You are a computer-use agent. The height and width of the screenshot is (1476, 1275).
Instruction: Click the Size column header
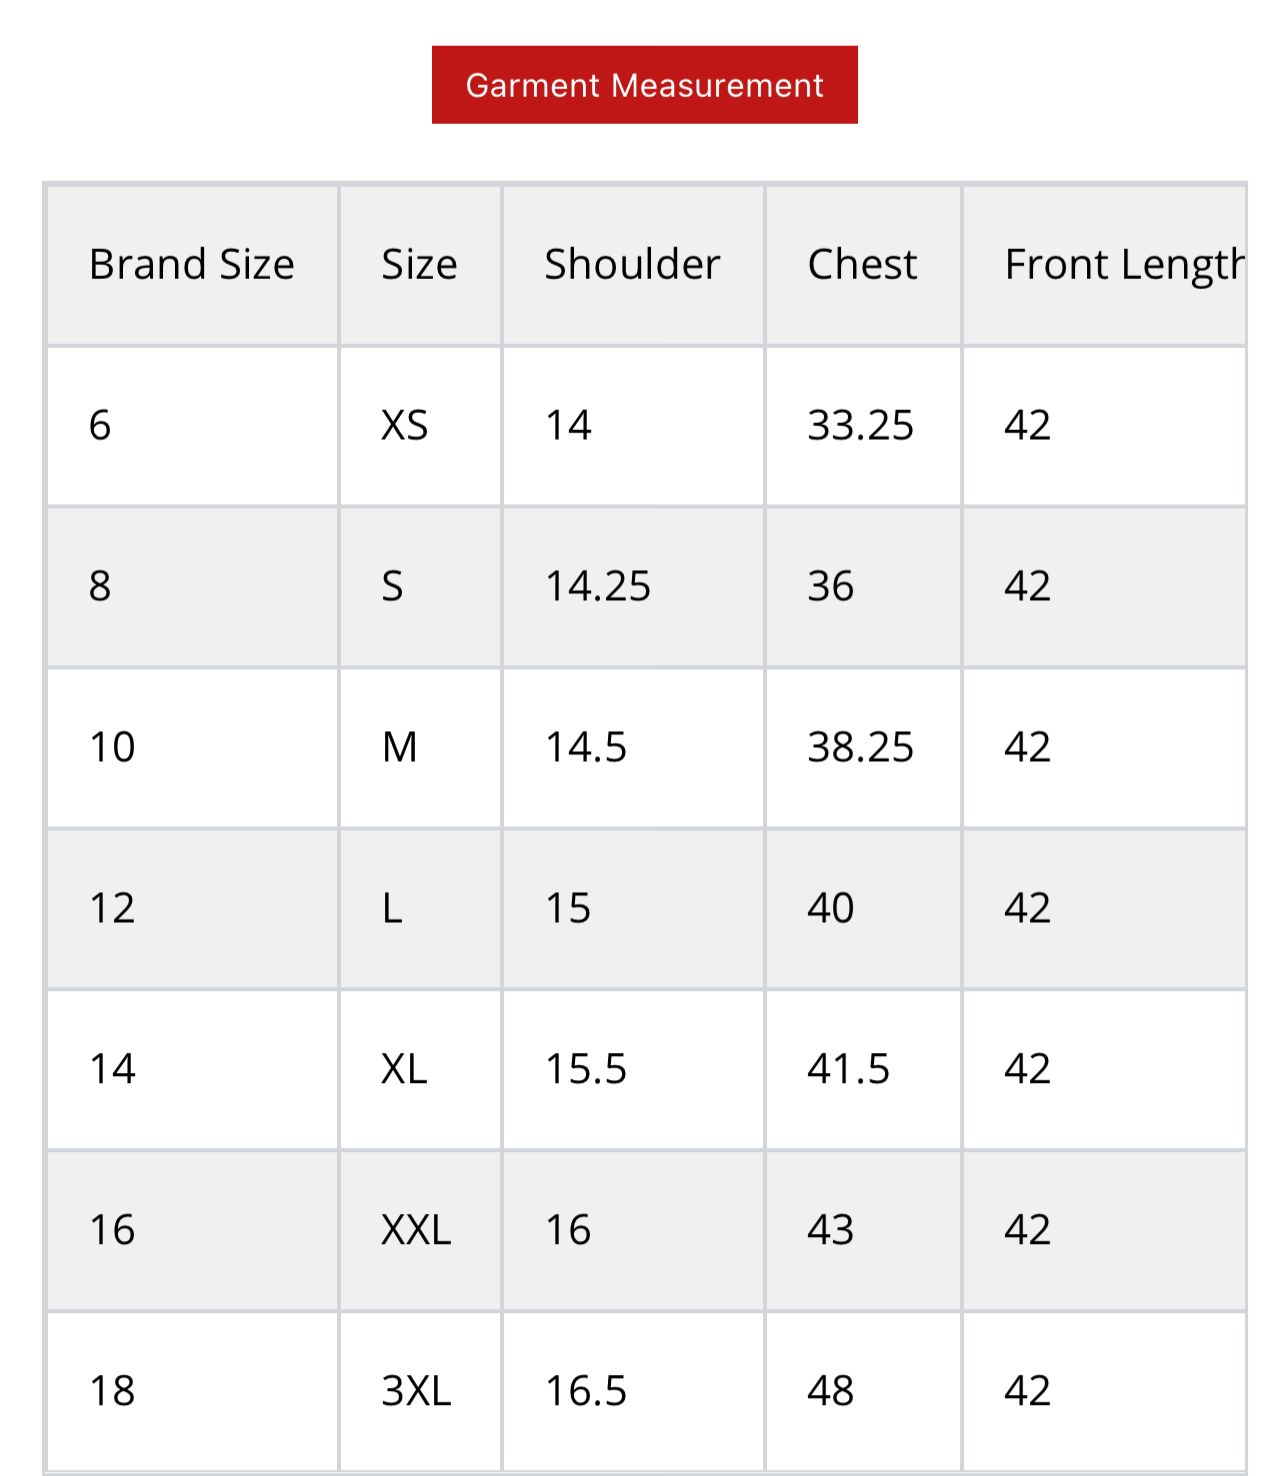419,265
